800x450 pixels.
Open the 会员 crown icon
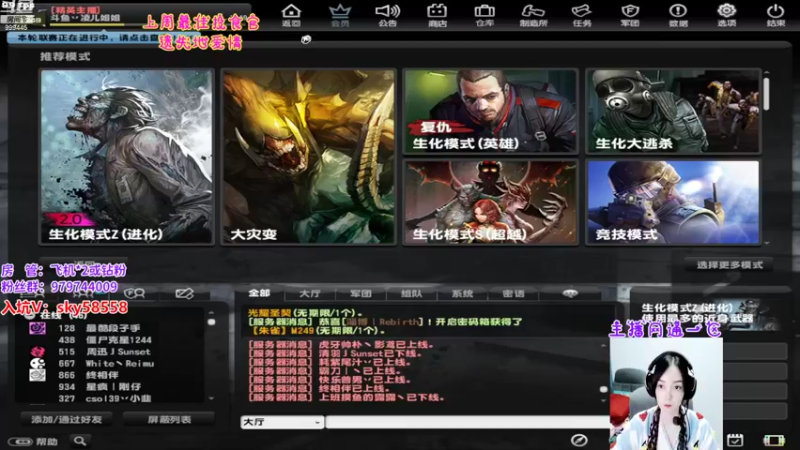339,15
